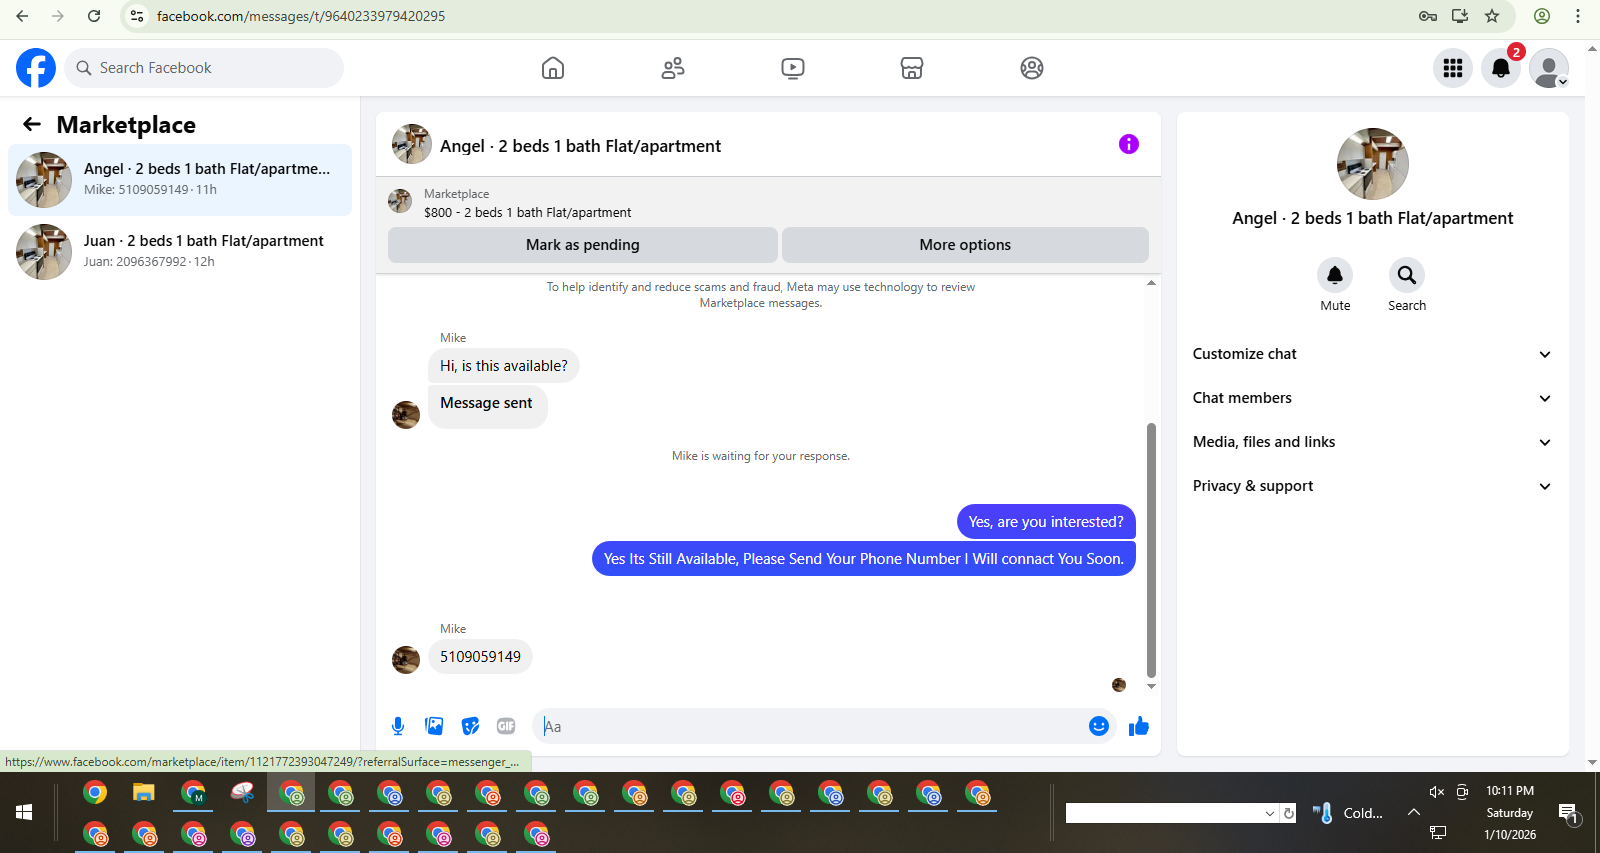Screen dimensions: 1600x853
Task: Click the 'Yes, are you interested?' message
Action: [x=1046, y=522]
